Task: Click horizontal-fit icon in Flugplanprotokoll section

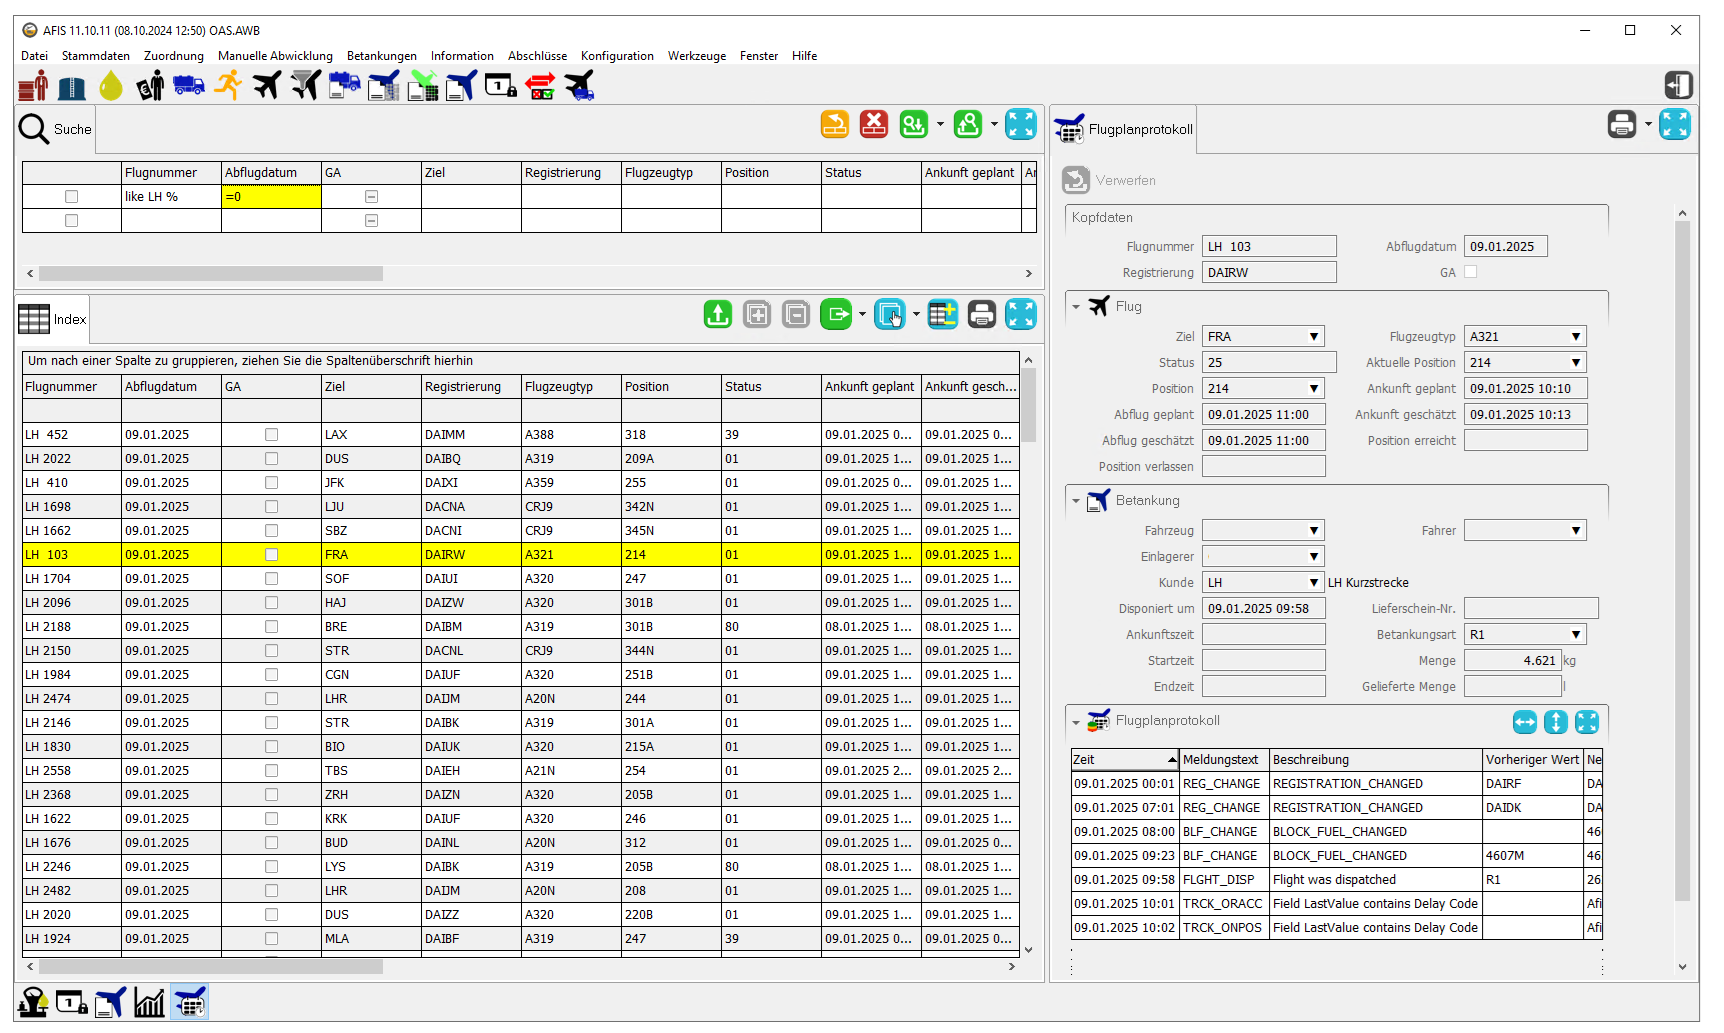Action: pos(1525,722)
